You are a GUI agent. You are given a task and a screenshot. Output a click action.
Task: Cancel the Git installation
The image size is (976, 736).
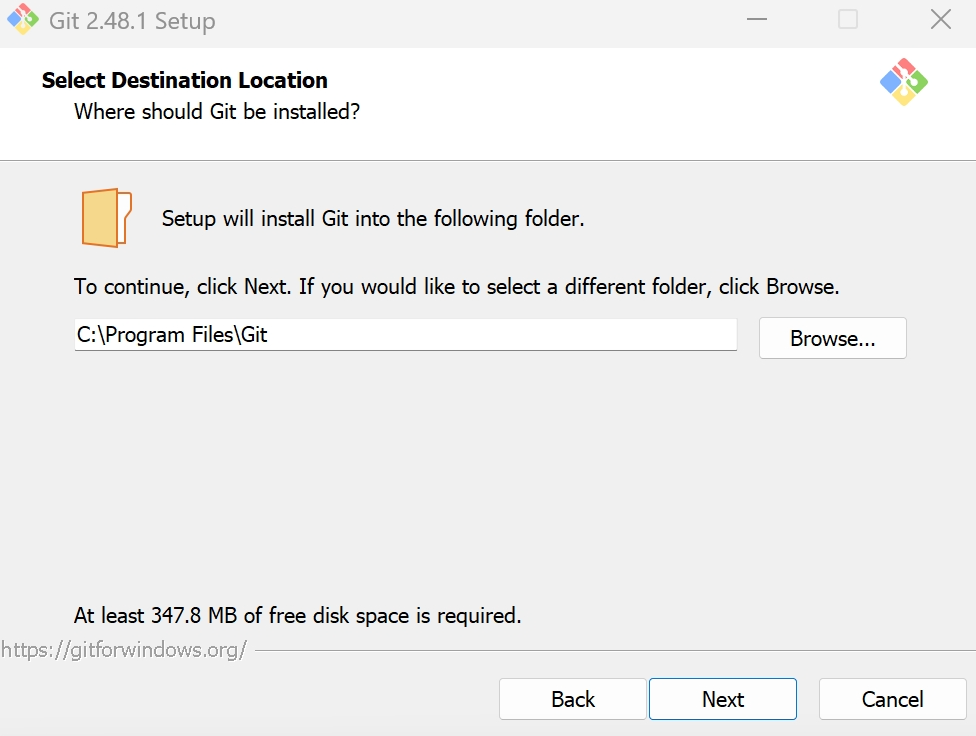click(892, 699)
